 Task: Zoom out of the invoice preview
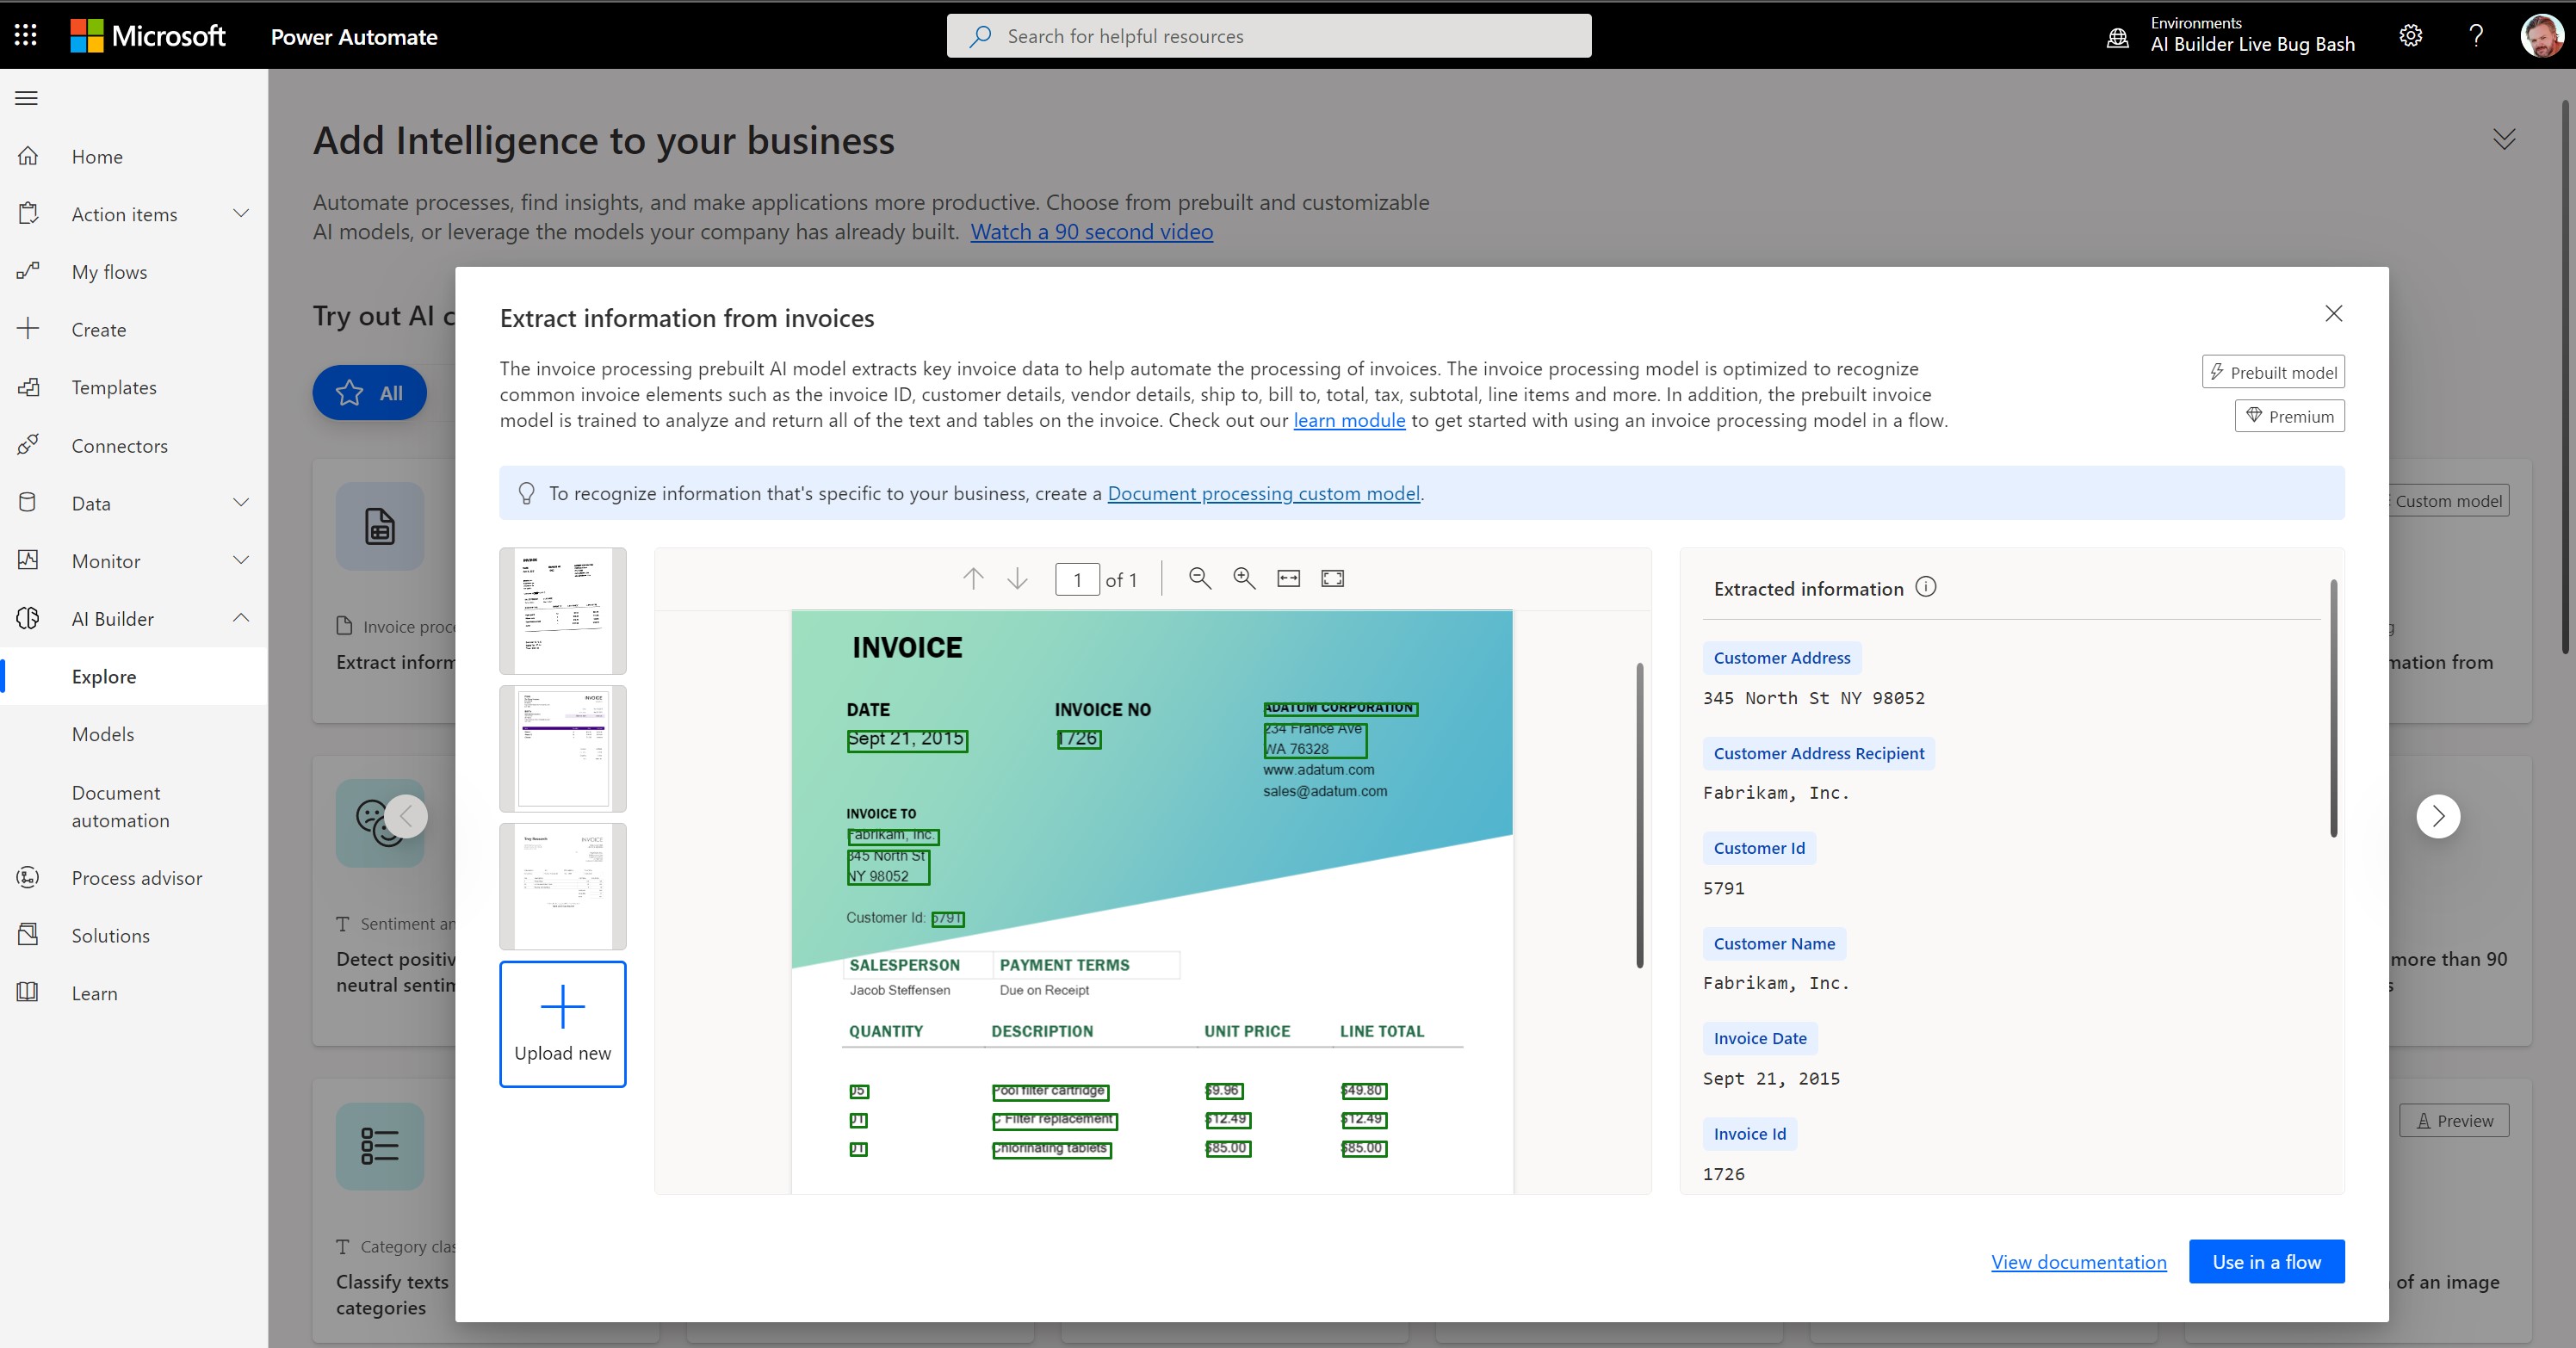click(1200, 578)
